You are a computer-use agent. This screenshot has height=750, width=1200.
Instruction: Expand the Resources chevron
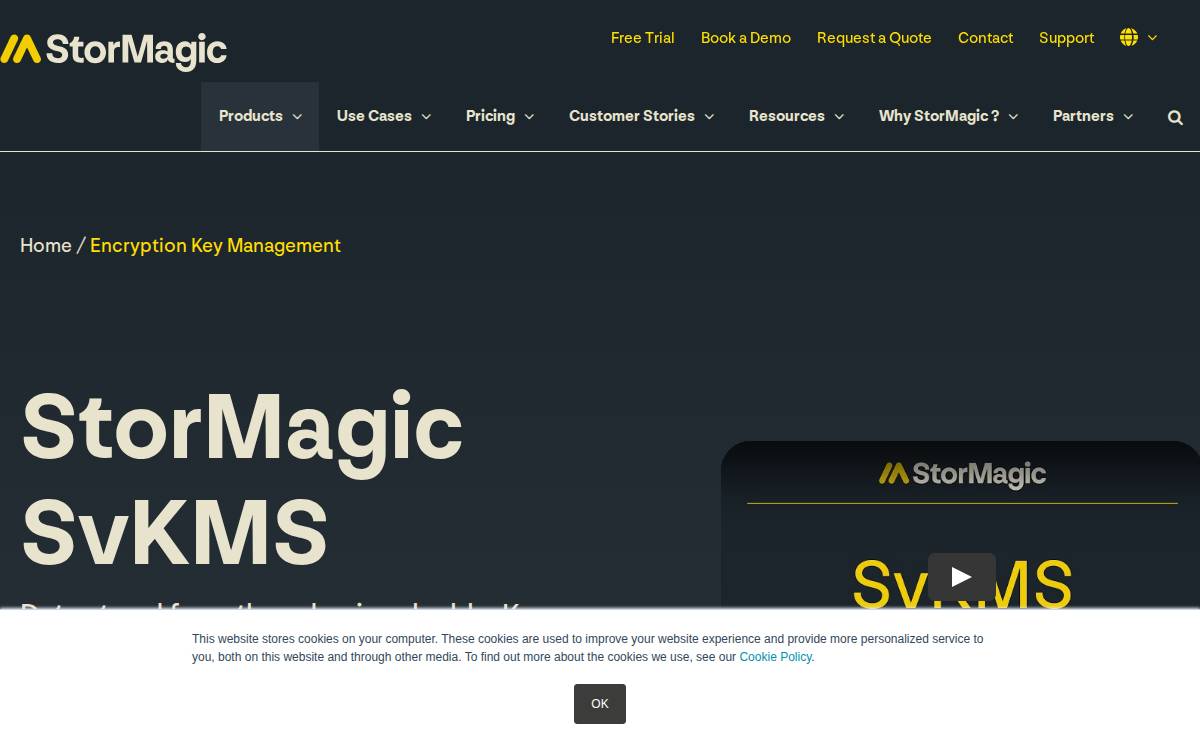pos(839,117)
